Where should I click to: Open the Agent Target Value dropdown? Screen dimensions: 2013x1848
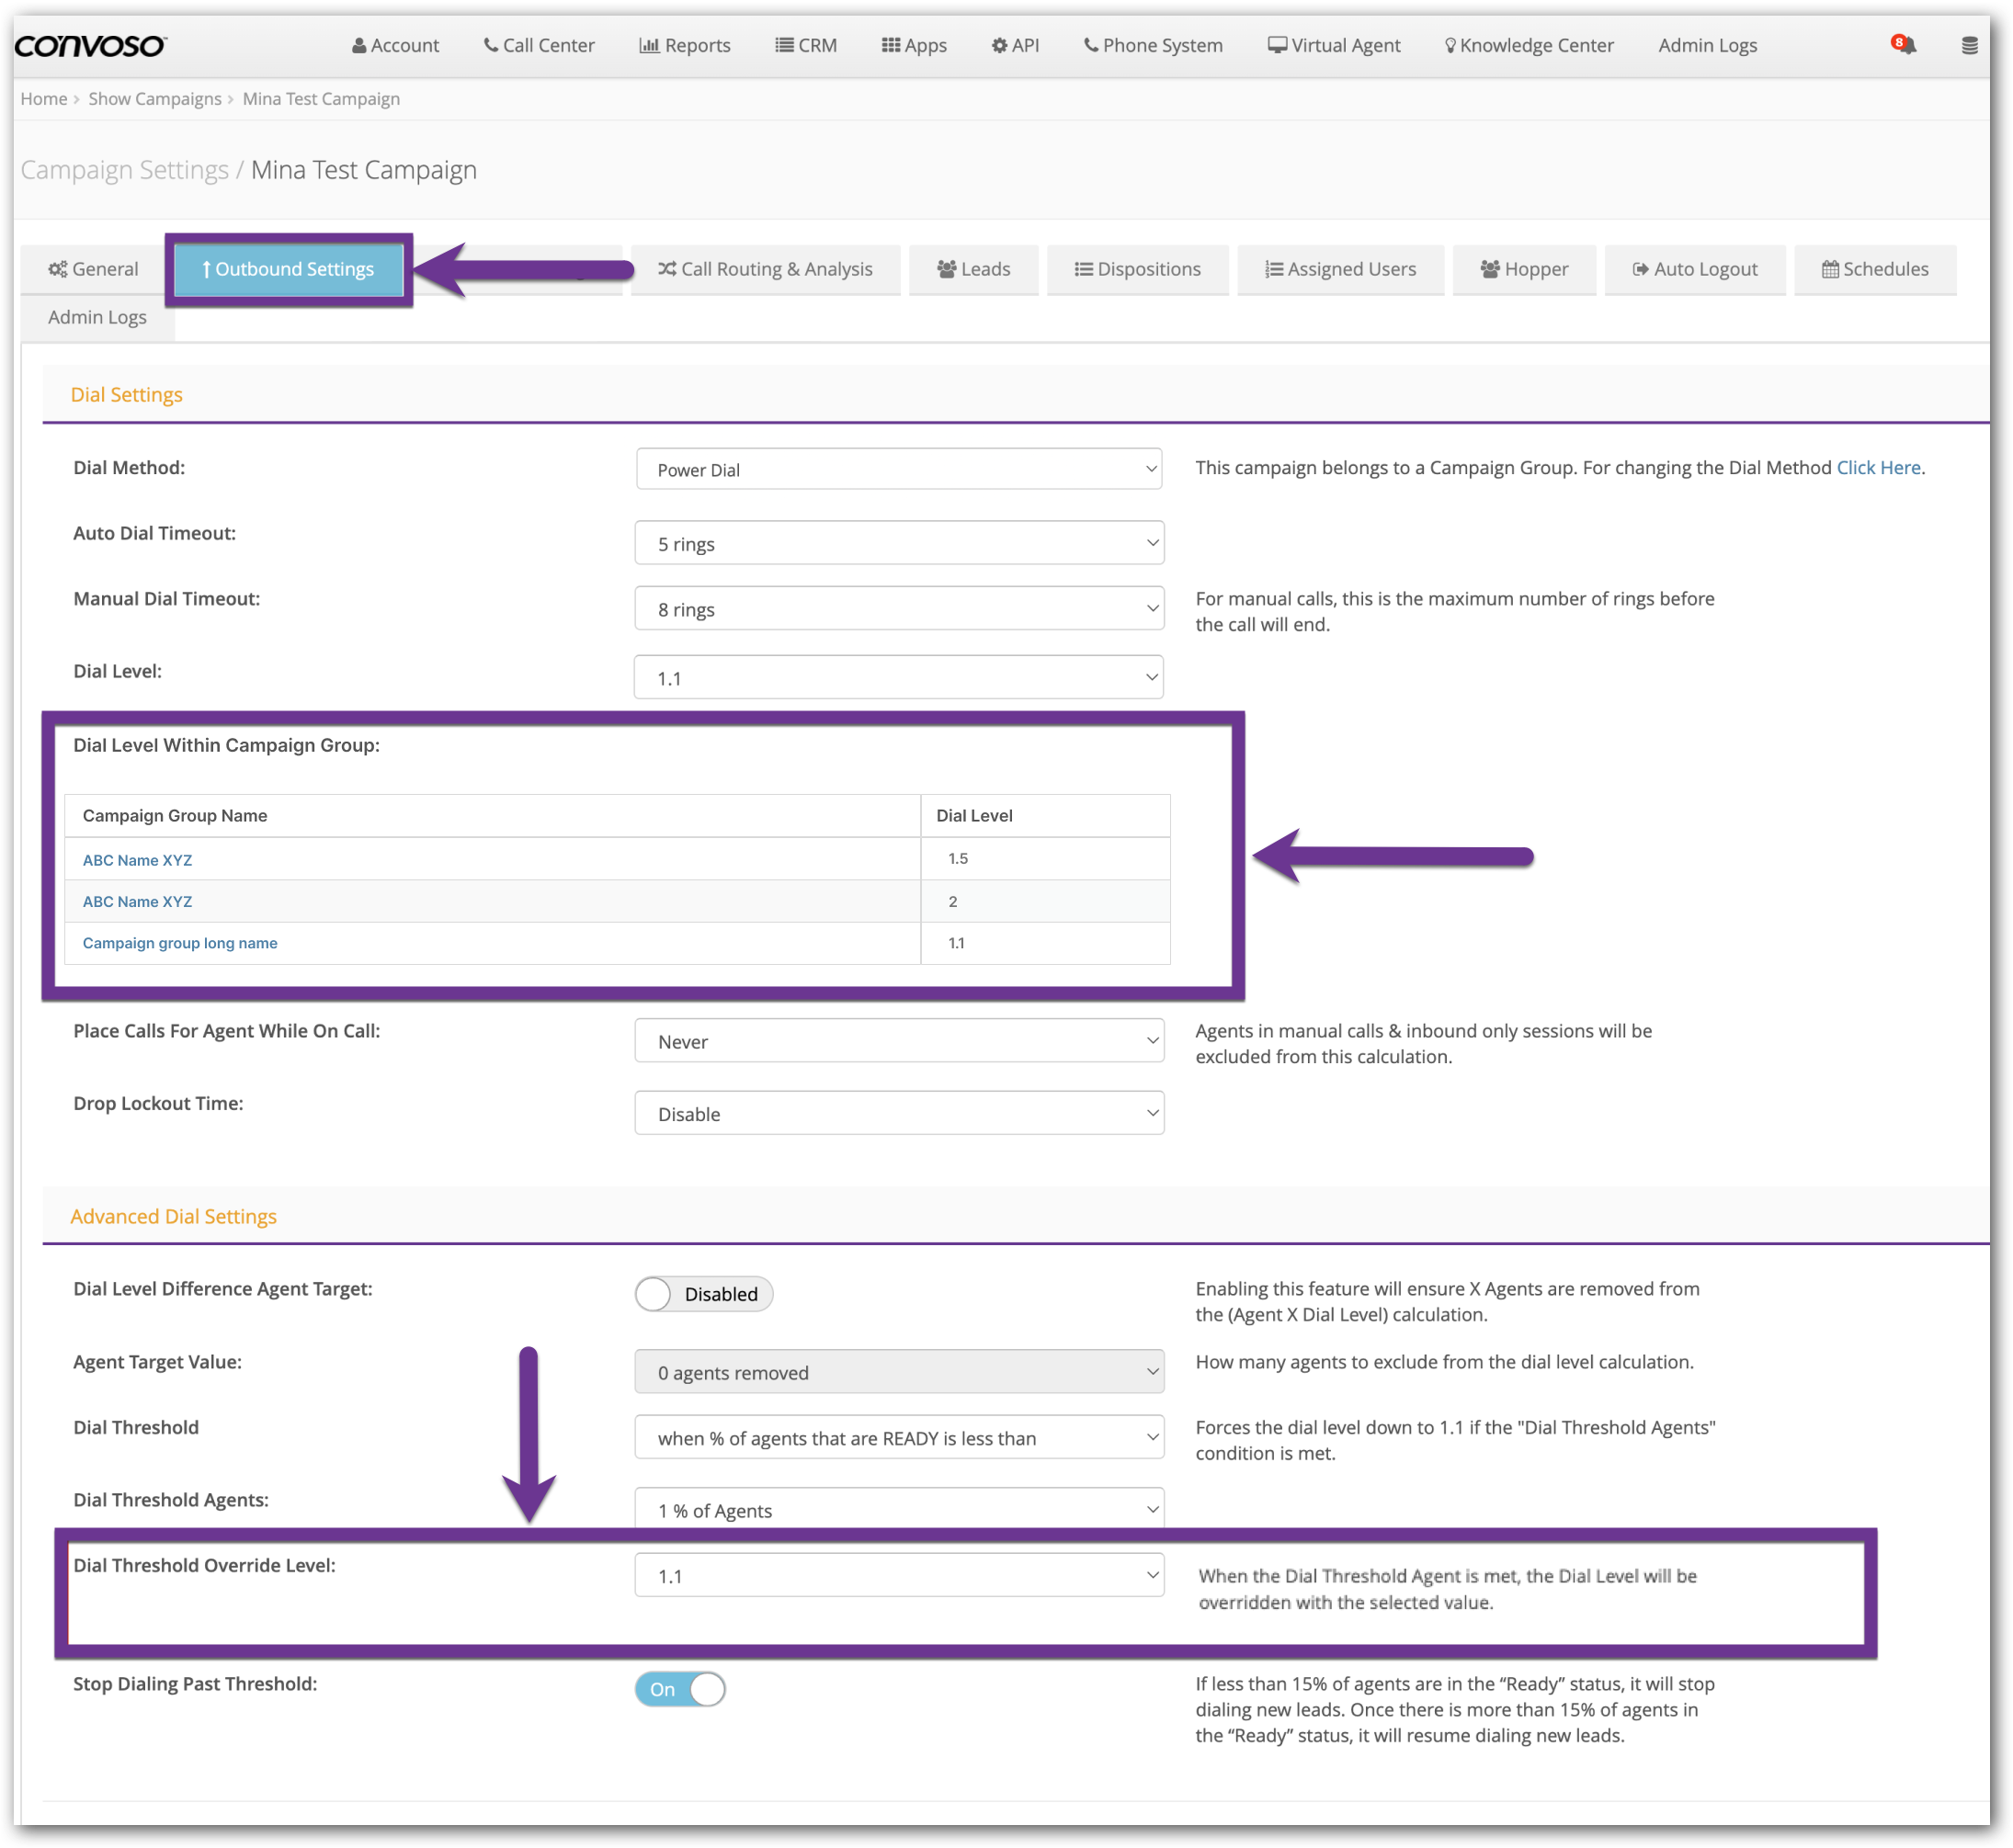click(x=898, y=1372)
